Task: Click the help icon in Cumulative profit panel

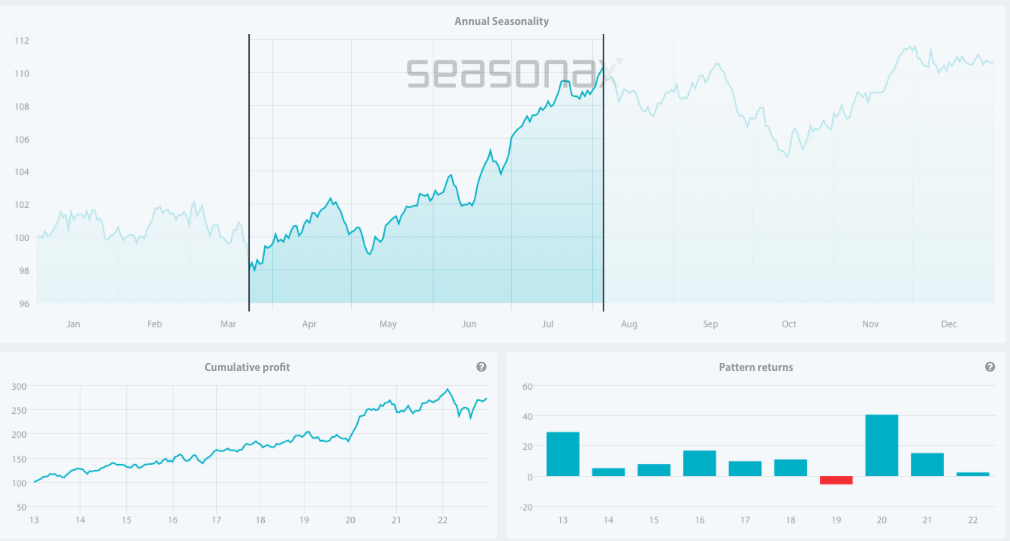Action: 481,367
